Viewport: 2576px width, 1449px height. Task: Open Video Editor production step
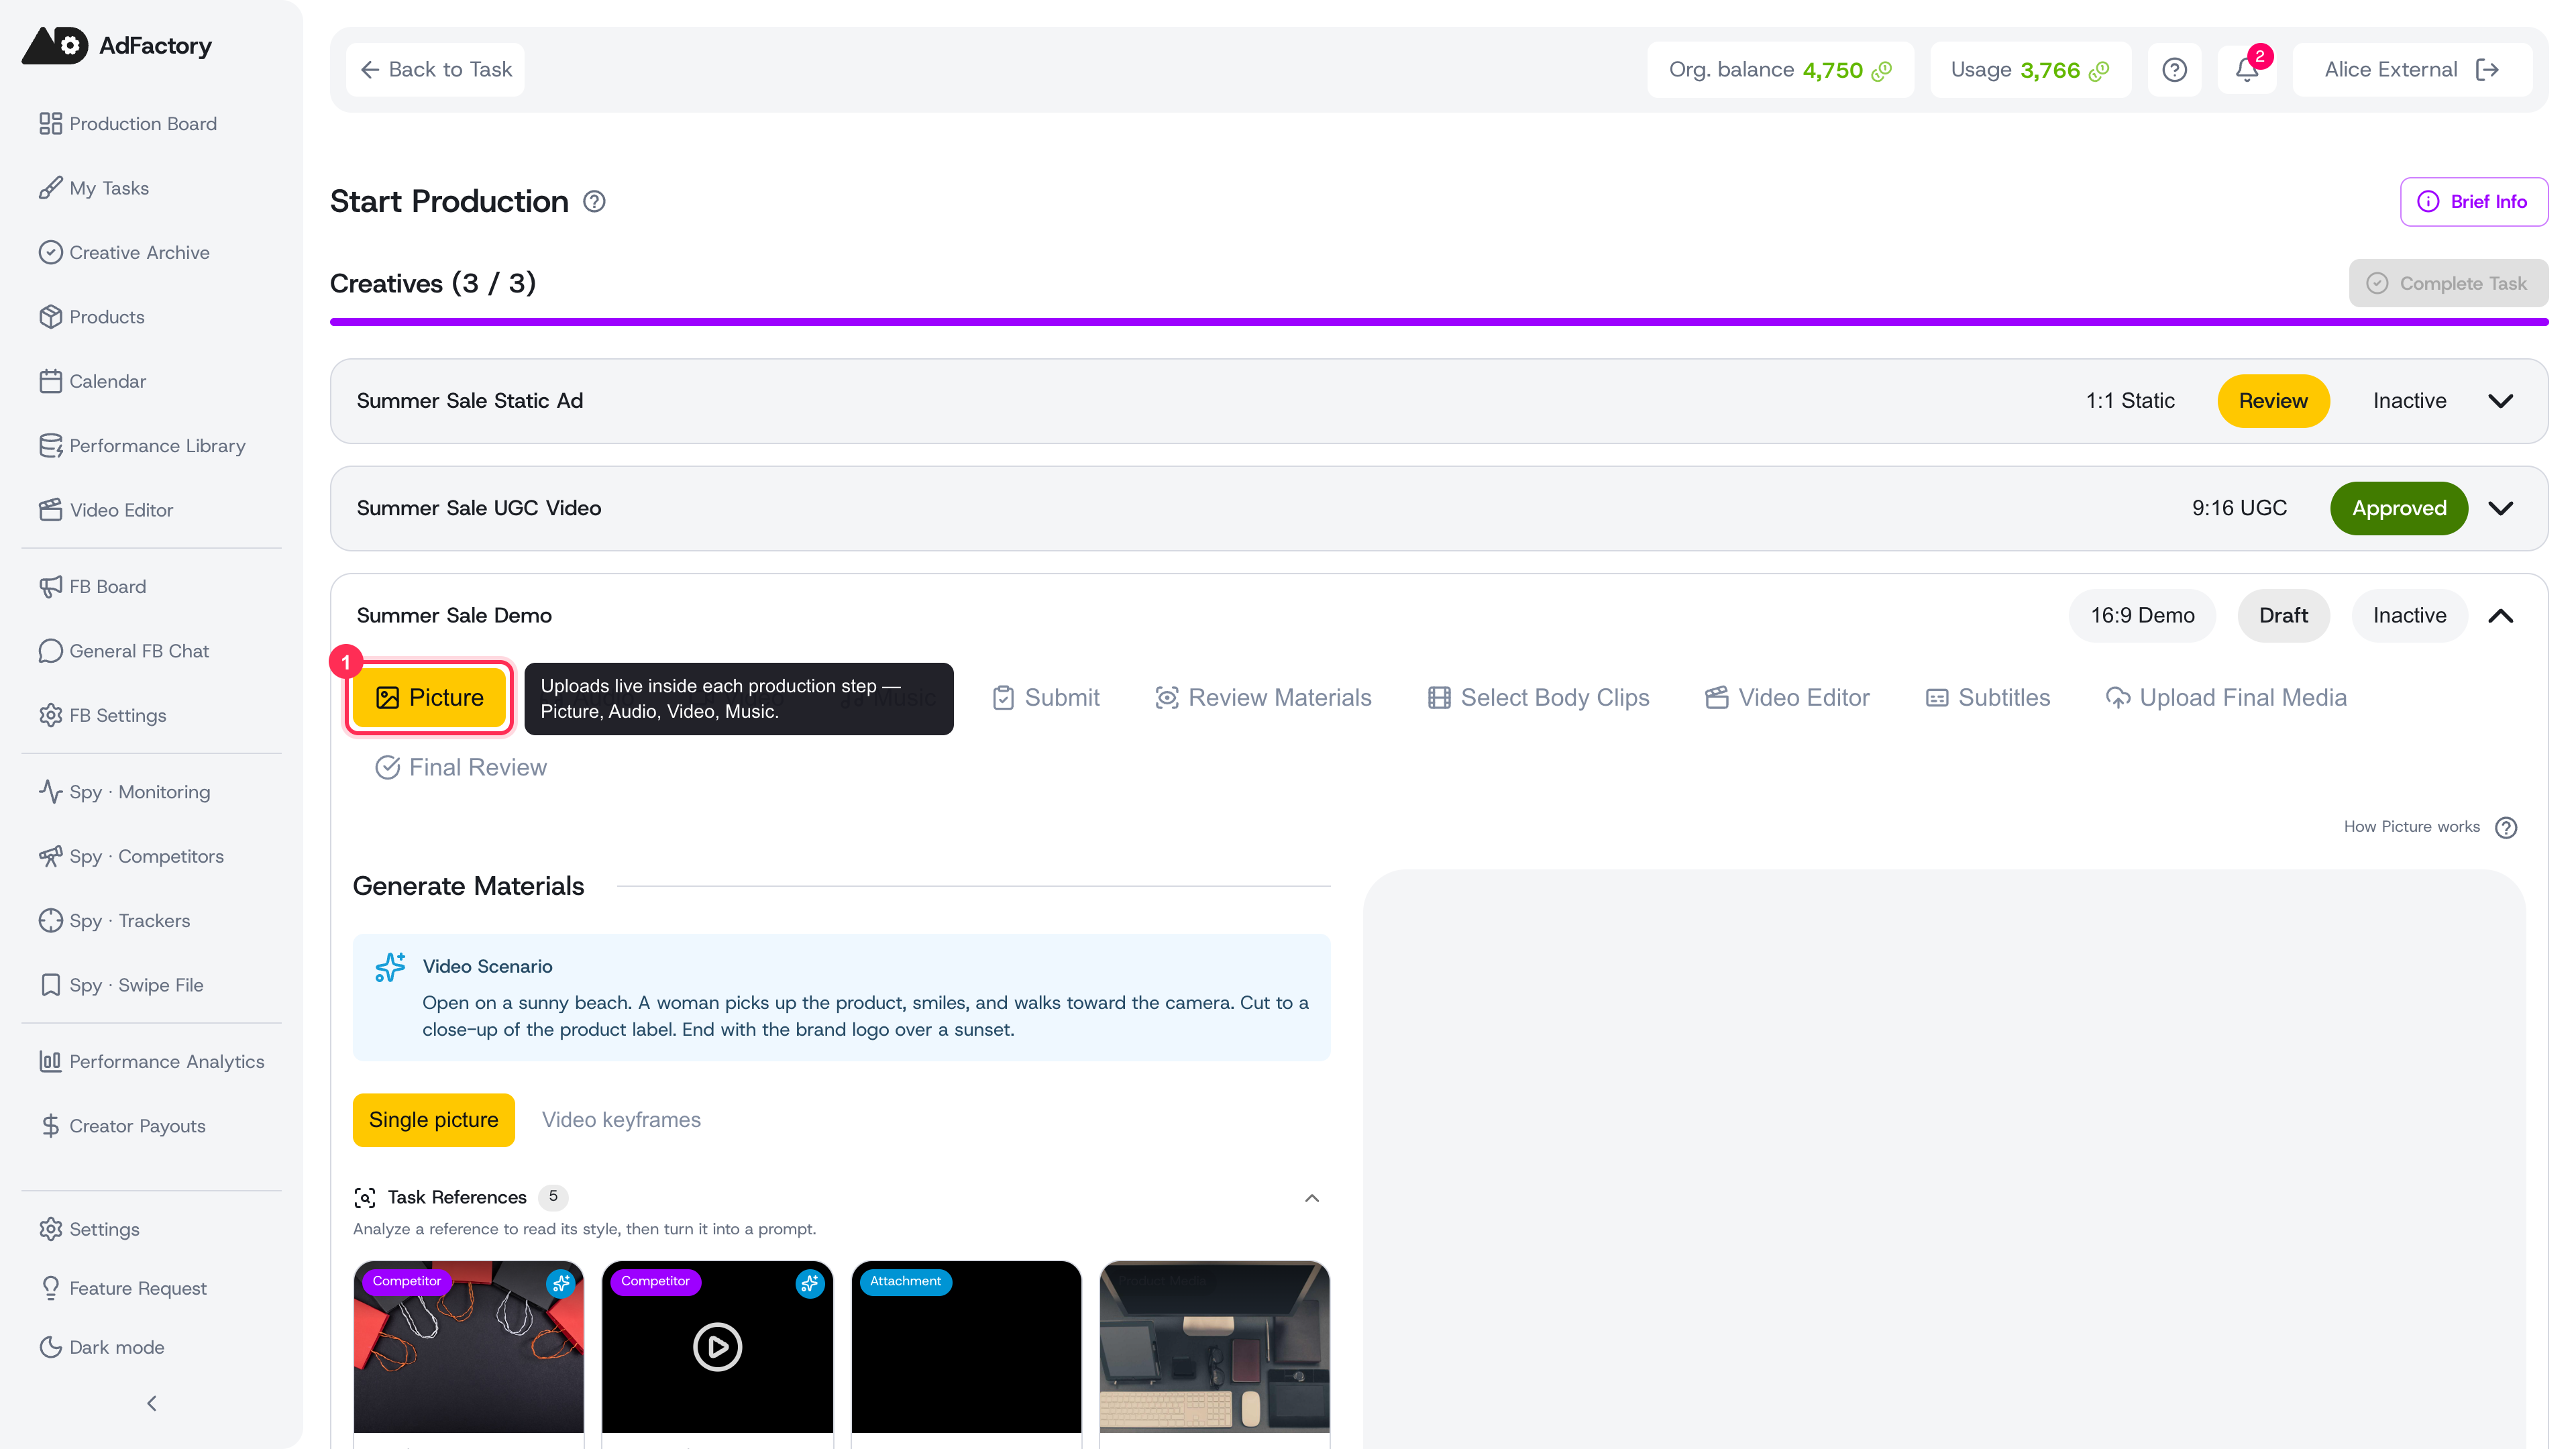[1787, 698]
